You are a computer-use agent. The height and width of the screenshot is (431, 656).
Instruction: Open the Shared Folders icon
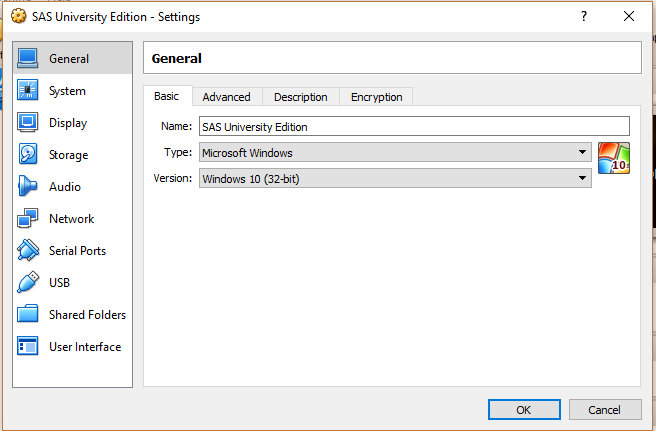pos(28,315)
